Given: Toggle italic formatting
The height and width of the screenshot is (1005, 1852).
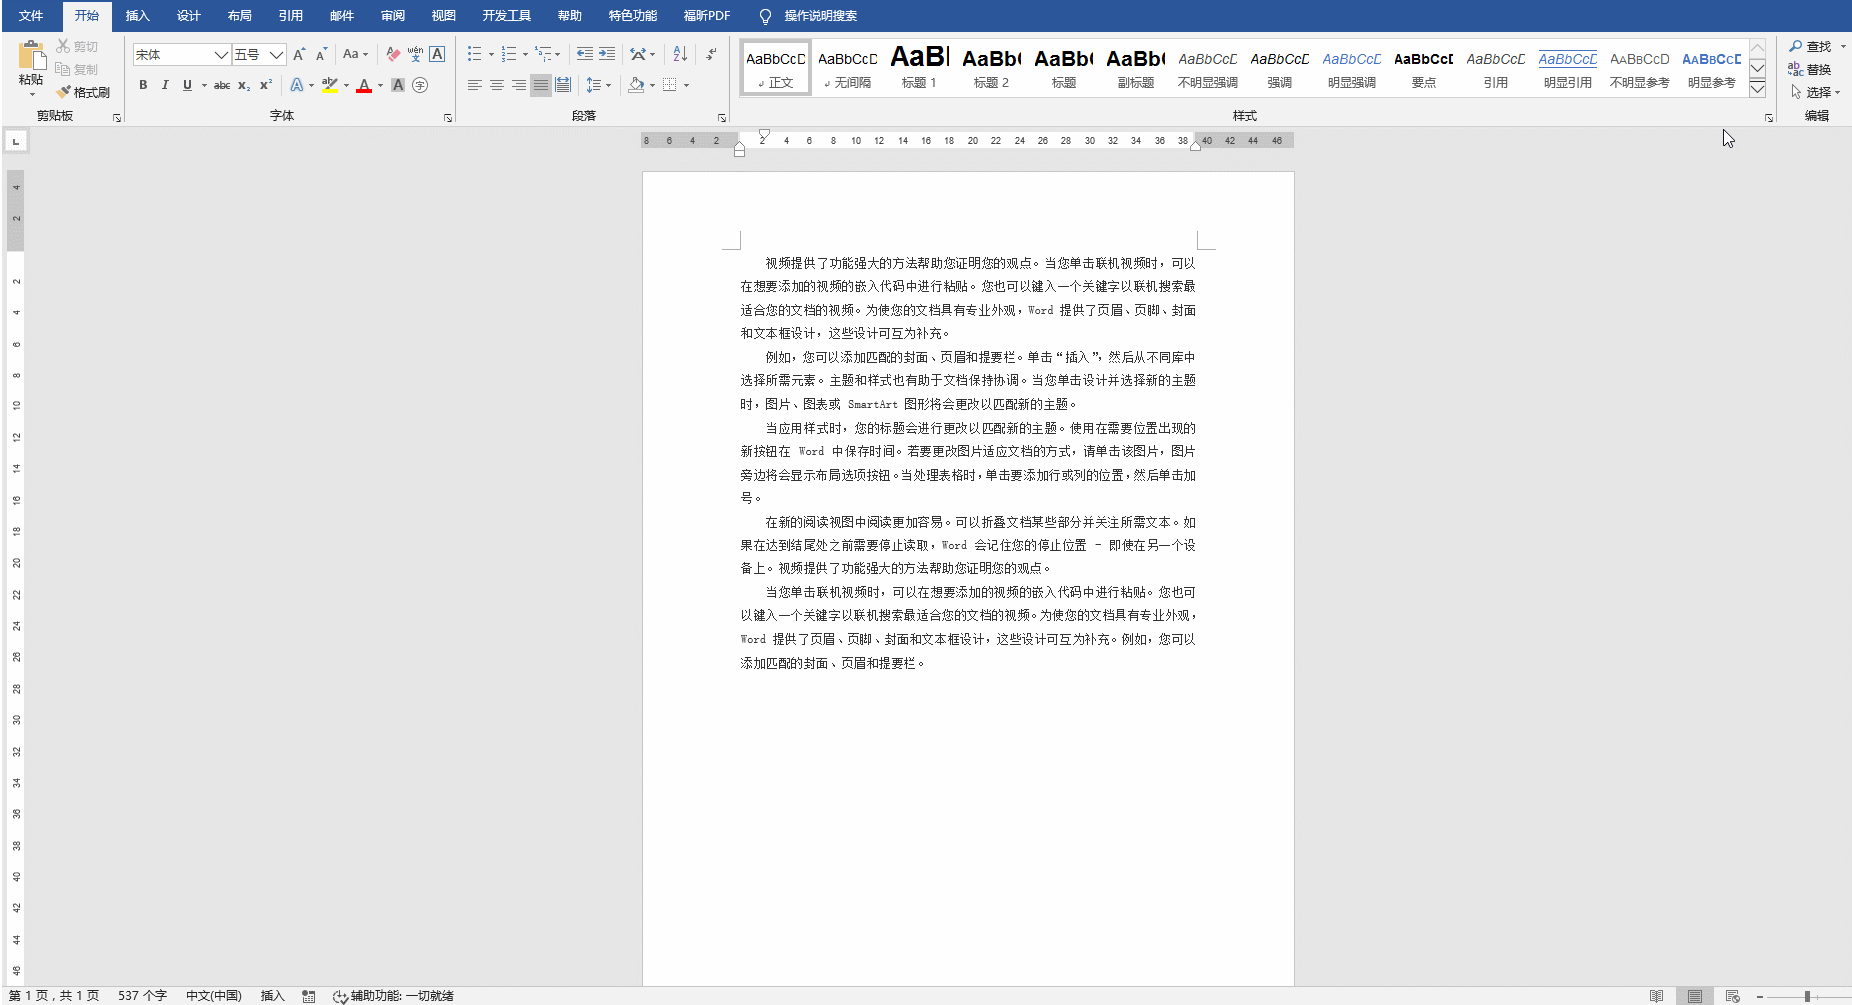Looking at the screenshot, I should pyautogui.click(x=164, y=86).
